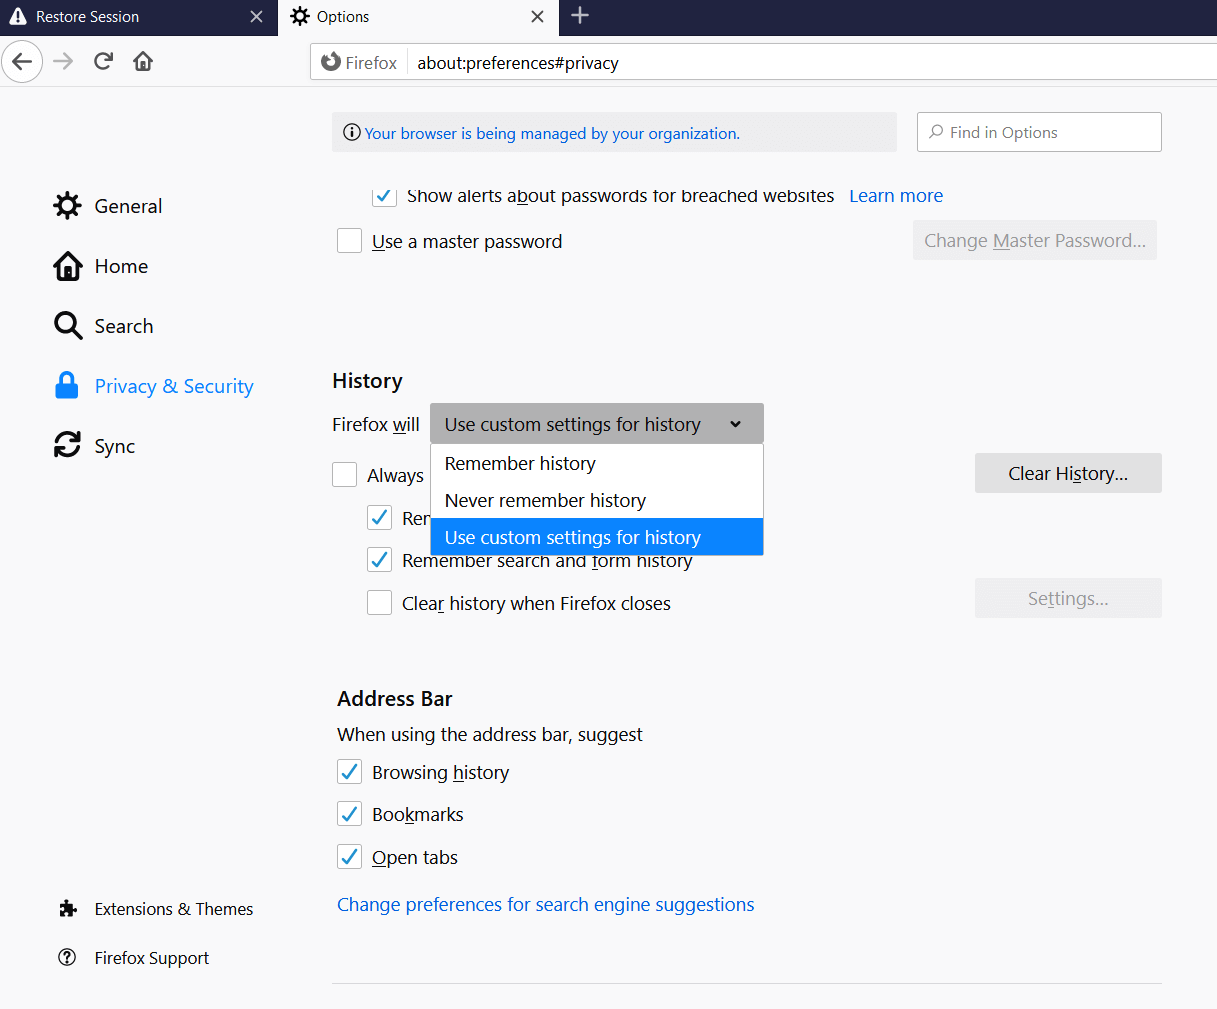Screen dimensions: 1217x1009
Task: Open managed by your organization link
Action: 552,133
